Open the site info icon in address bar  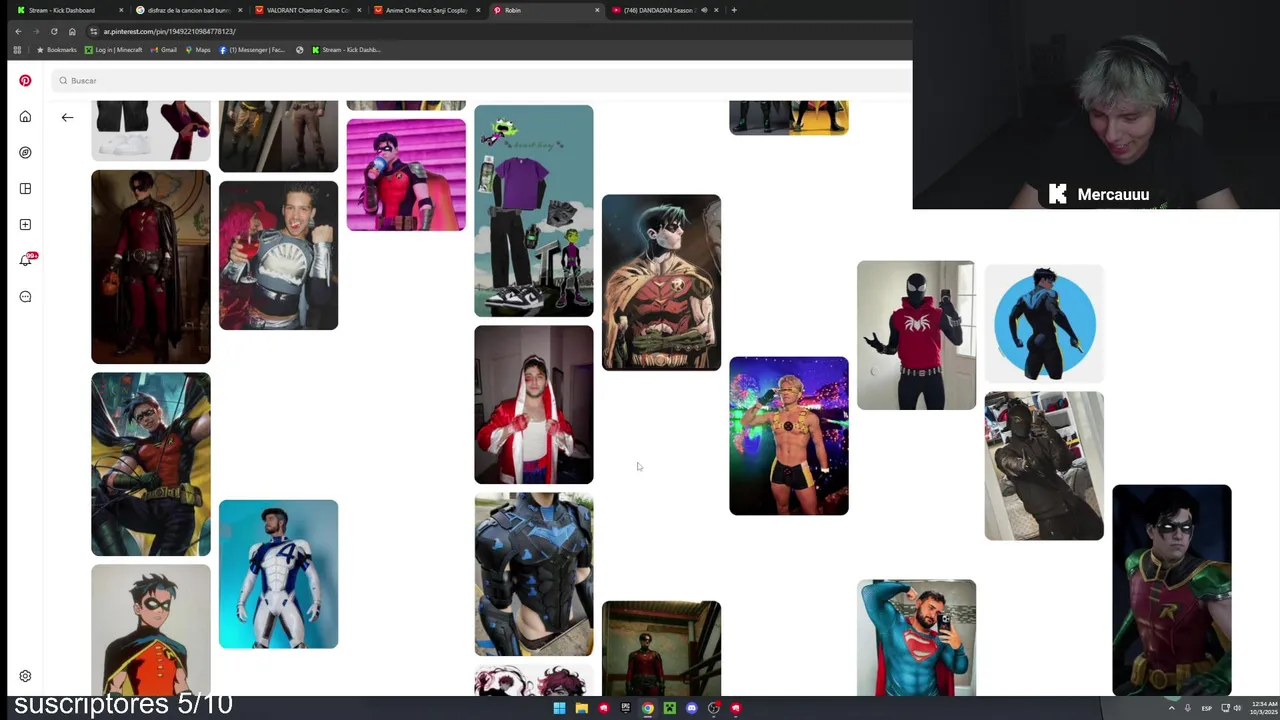(94, 31)
